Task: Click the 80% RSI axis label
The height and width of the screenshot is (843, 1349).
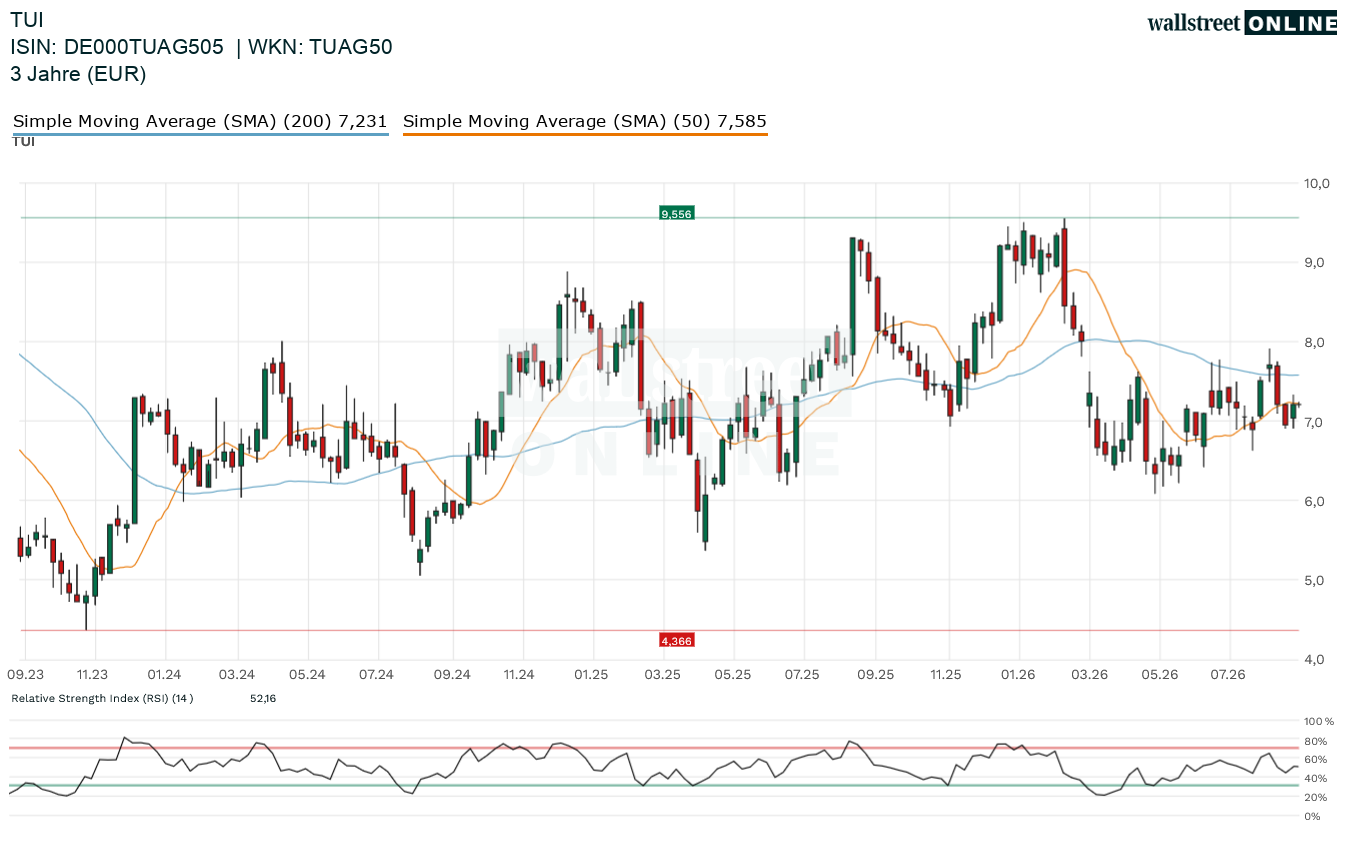Action: click(x=1315, y=741)
